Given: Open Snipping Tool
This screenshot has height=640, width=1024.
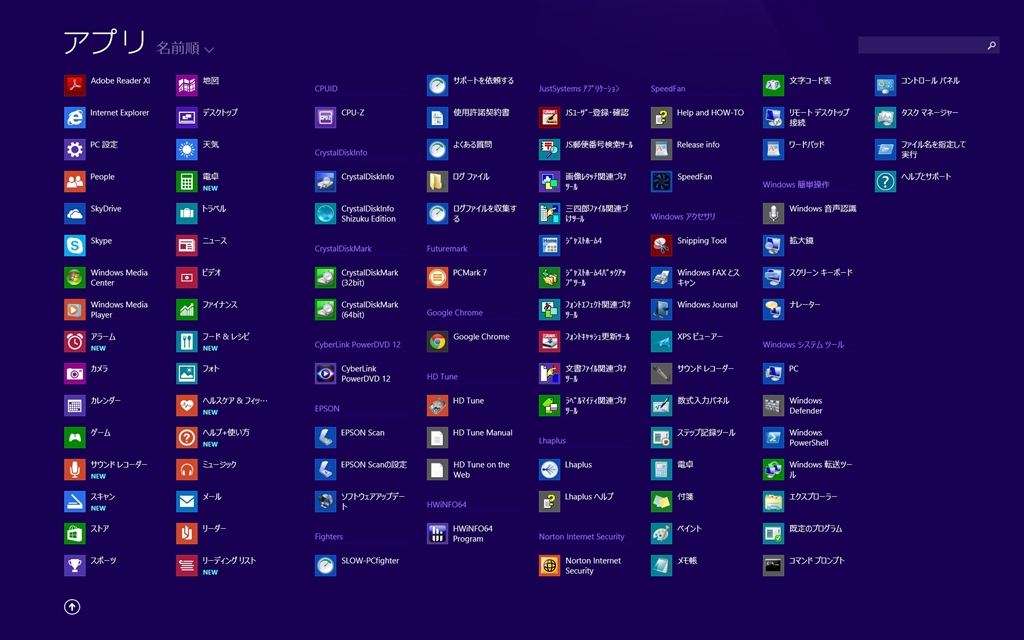Looking at the screenshot, I should [689, 246].
